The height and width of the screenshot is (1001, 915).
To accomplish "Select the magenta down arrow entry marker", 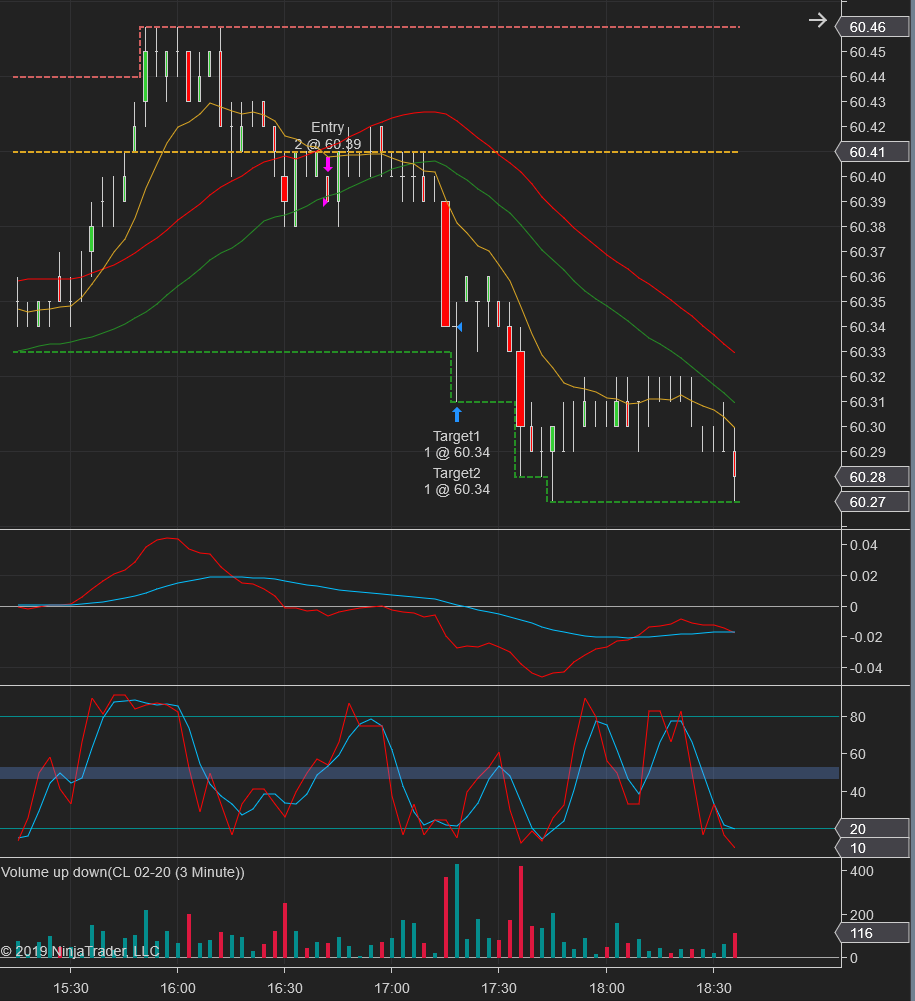I will coord(328,164).
